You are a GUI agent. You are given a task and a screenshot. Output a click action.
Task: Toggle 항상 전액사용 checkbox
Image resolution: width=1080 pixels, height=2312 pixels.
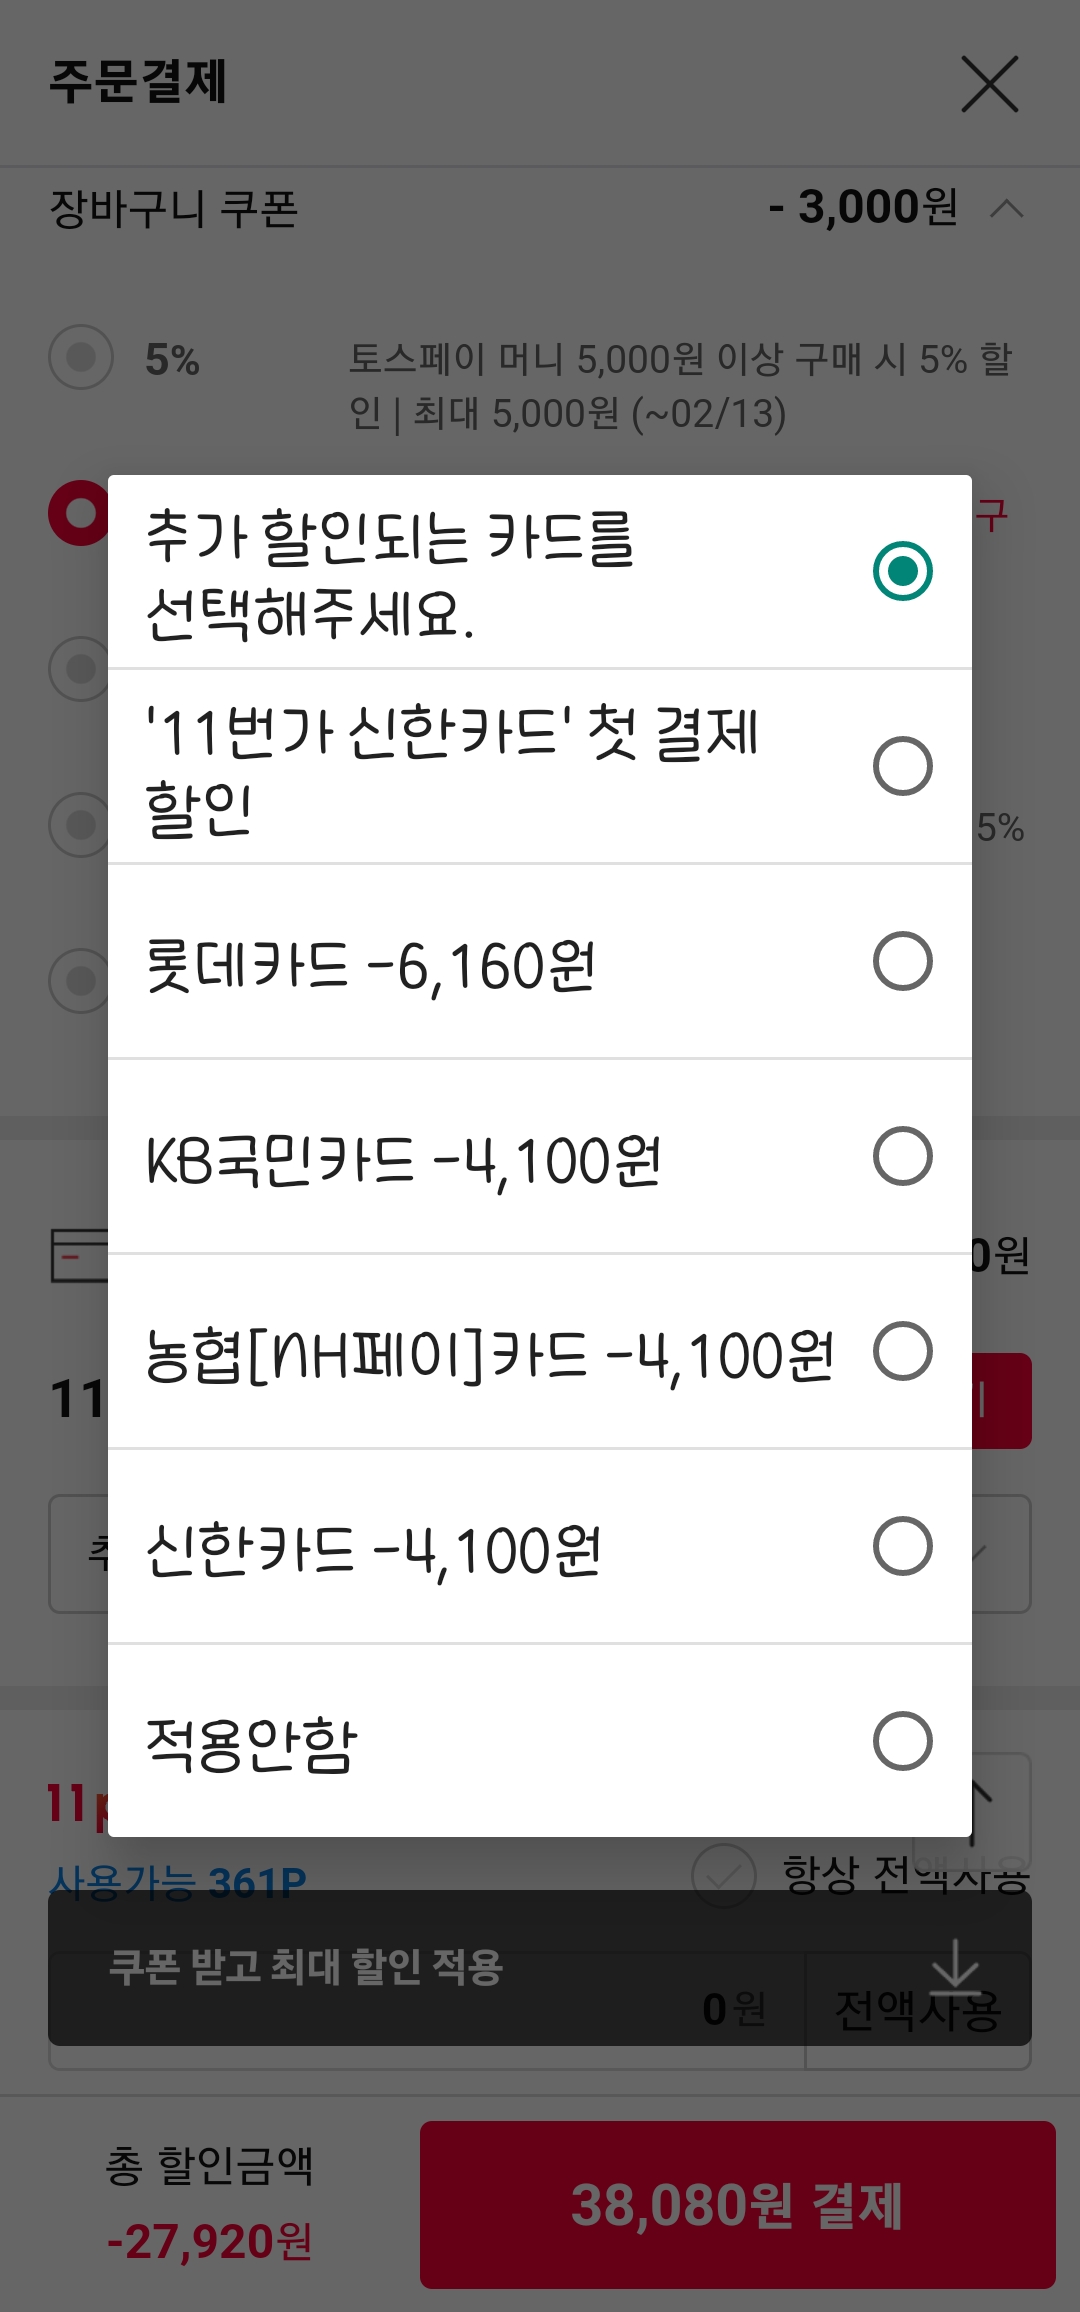pyautogui.click(x=724, y=1875)
